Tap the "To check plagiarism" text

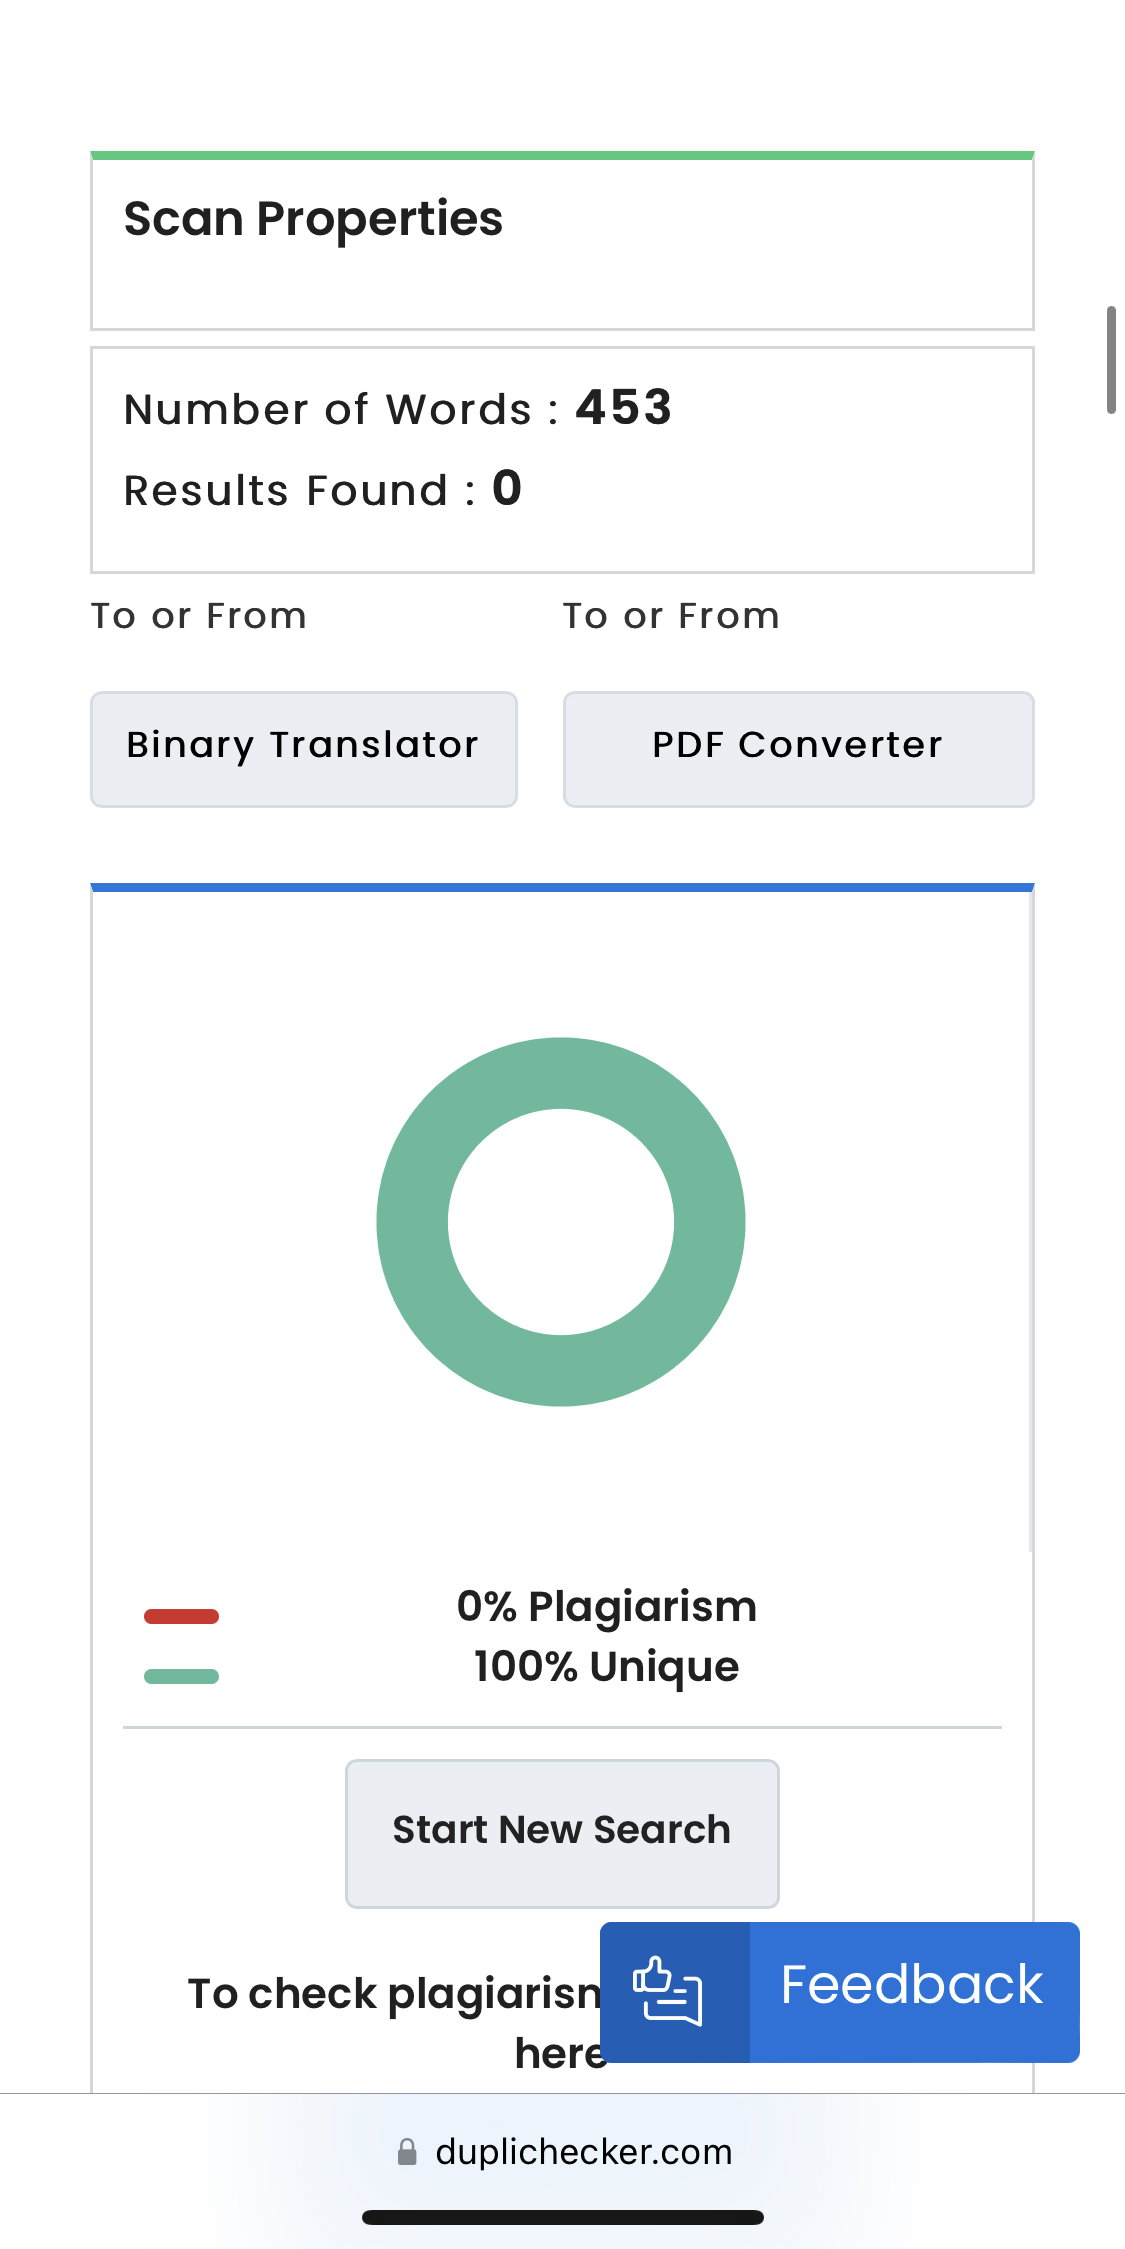(x=394, y=1994)
